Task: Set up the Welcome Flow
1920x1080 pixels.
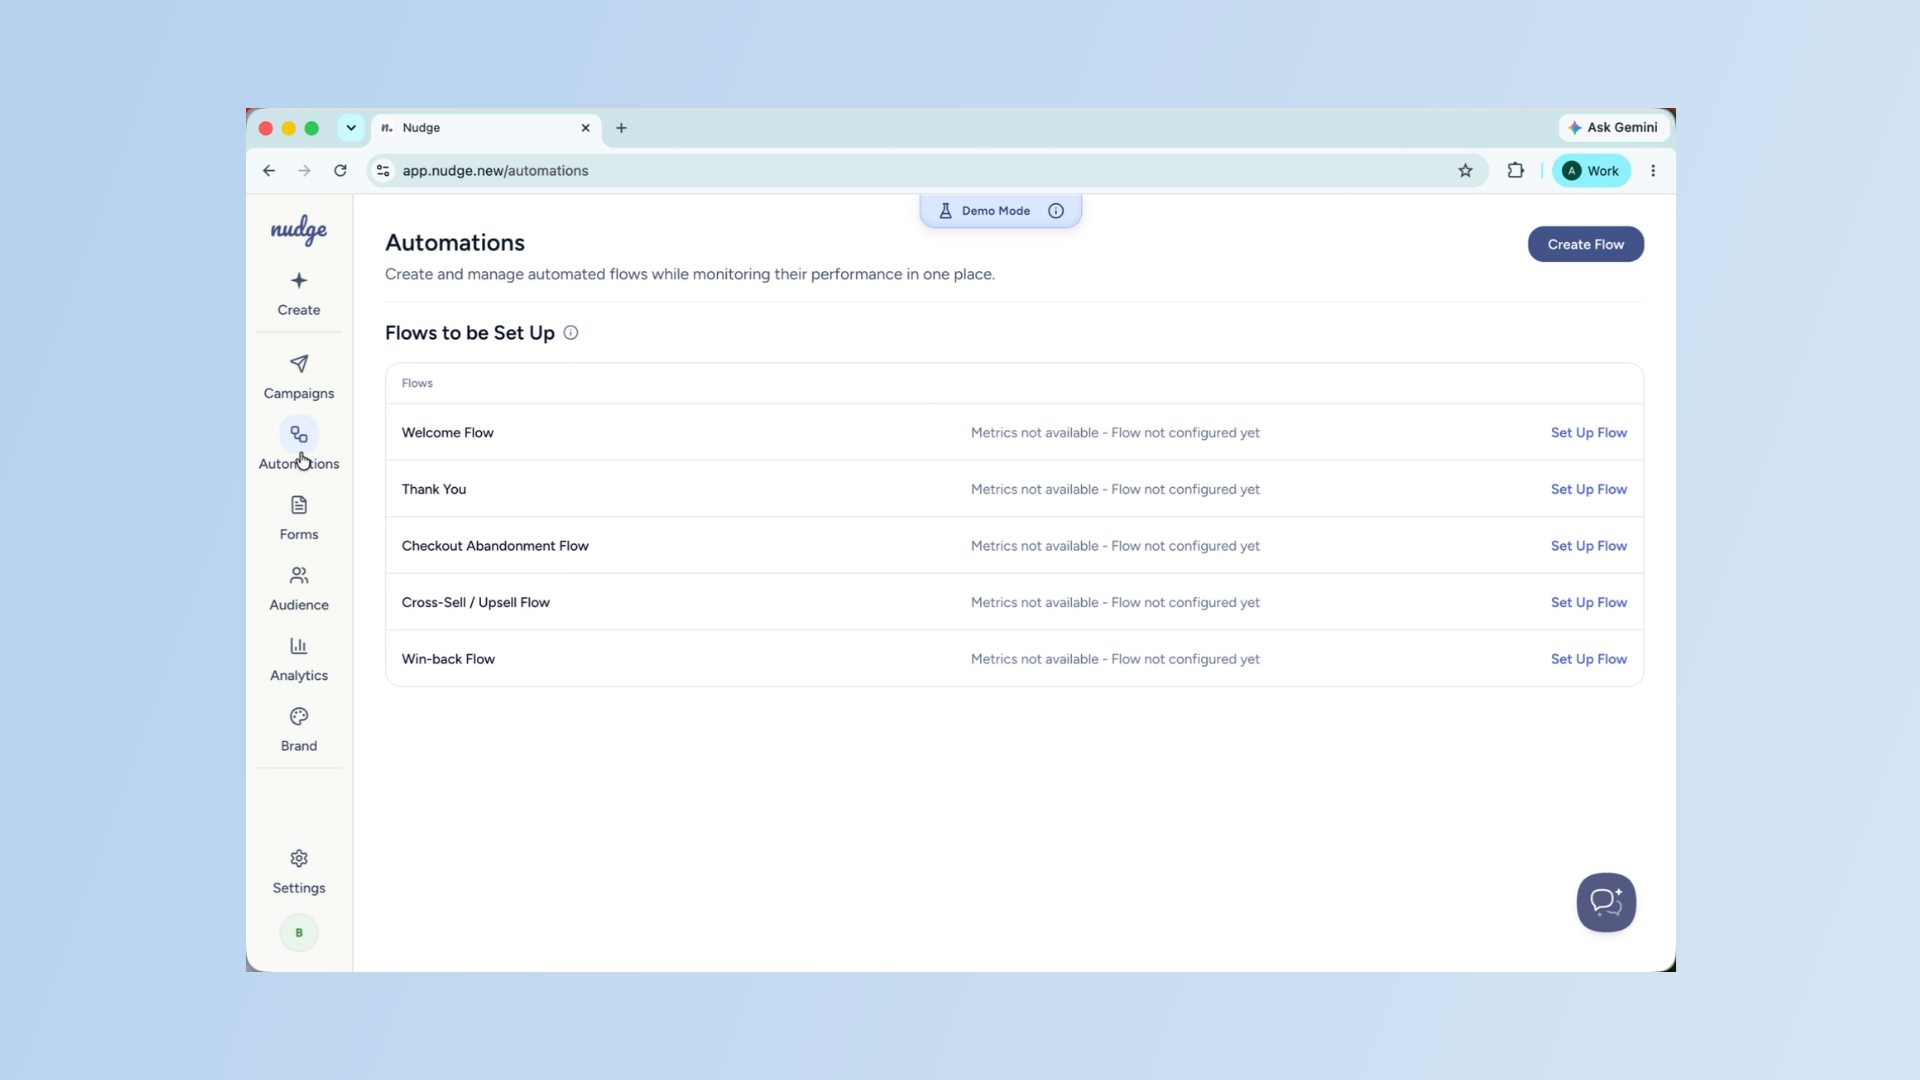Action: [x=1589, y=433]
